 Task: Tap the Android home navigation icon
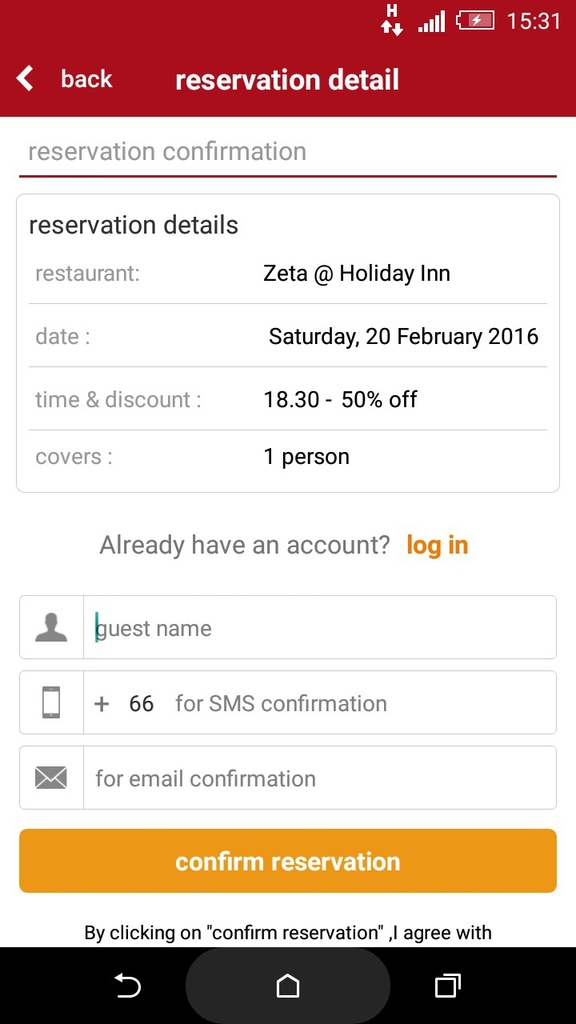point(288,985)
